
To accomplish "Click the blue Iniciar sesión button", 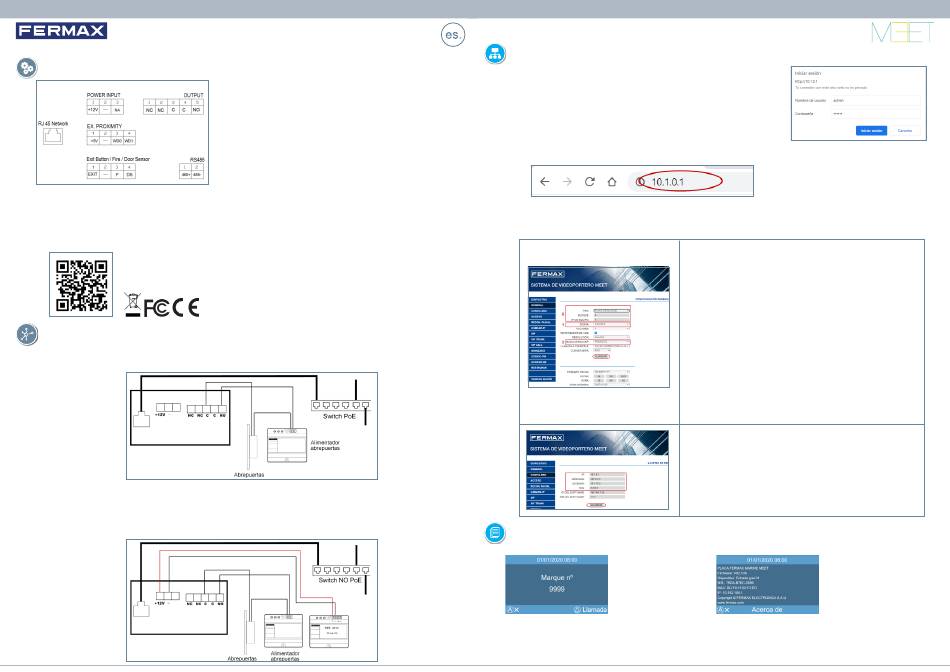I will coord(871,130).
